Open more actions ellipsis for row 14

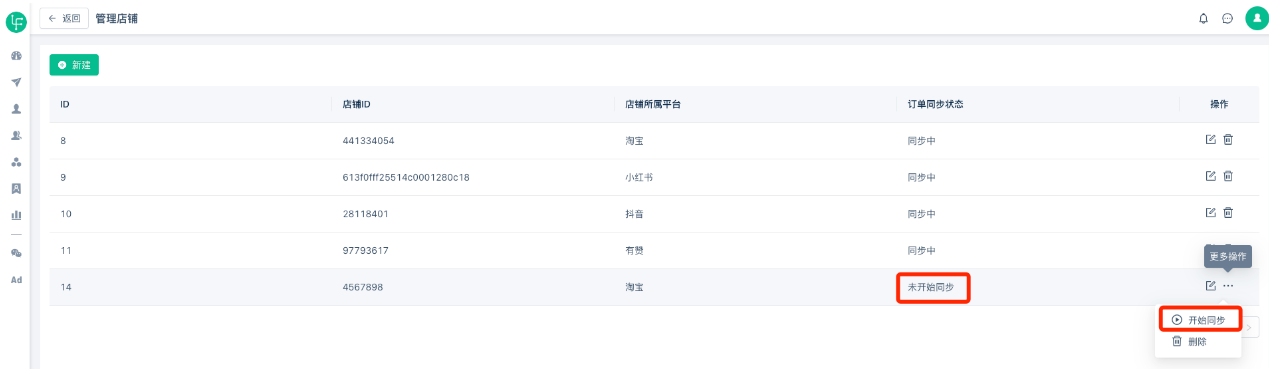pyautogui.click(x=1228, y=287)
